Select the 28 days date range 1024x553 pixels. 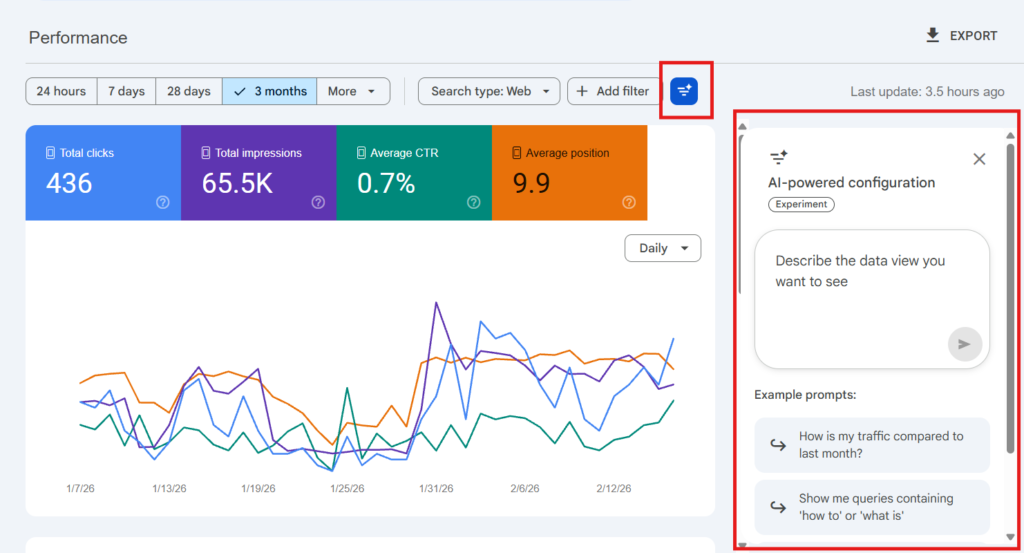(188, 91)
